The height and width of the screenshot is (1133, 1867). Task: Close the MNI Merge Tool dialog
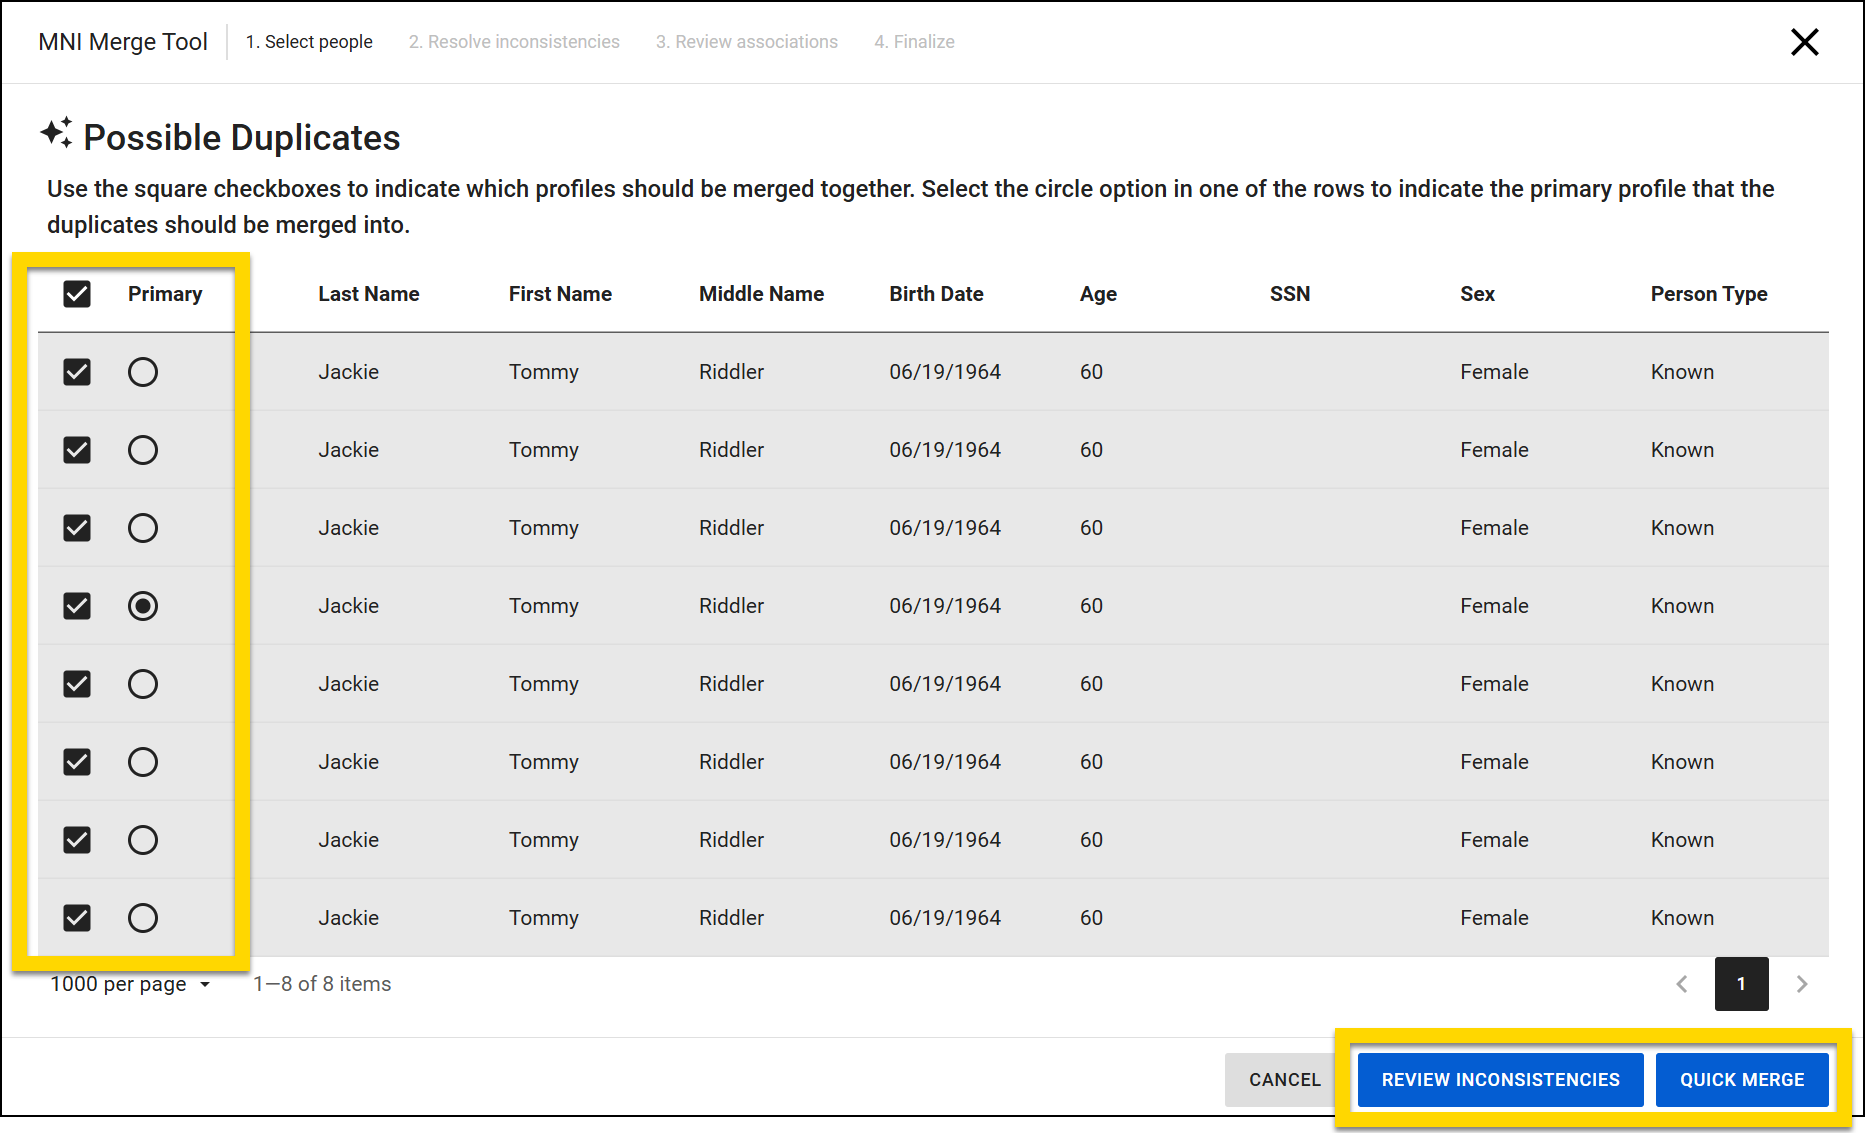tap(1805, 42)
